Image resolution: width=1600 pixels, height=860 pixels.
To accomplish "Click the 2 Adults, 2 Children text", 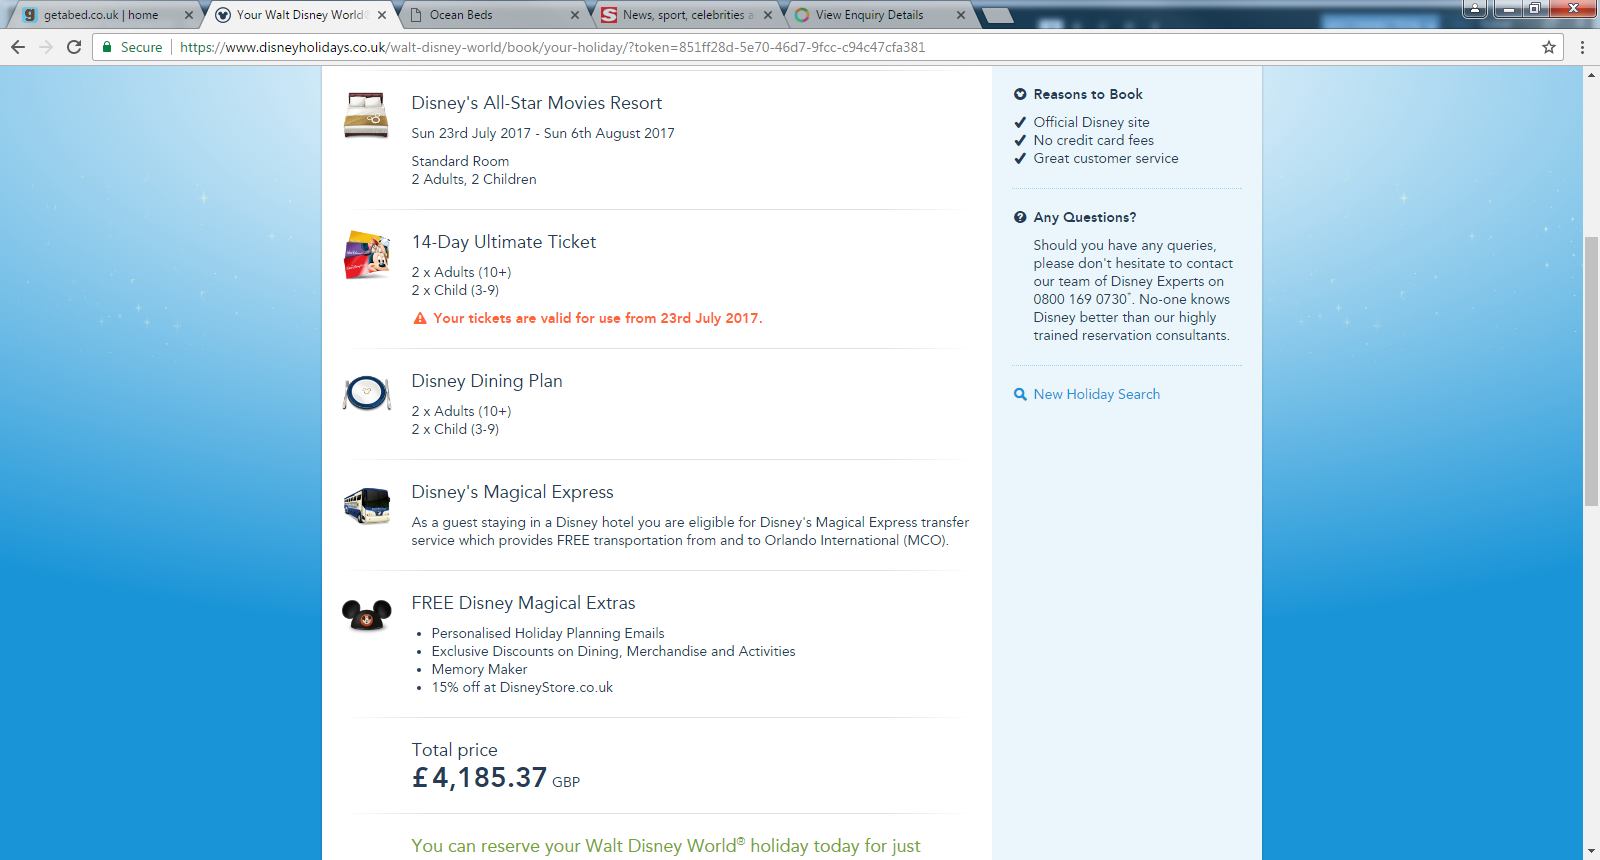I will (x=474, y=179).
